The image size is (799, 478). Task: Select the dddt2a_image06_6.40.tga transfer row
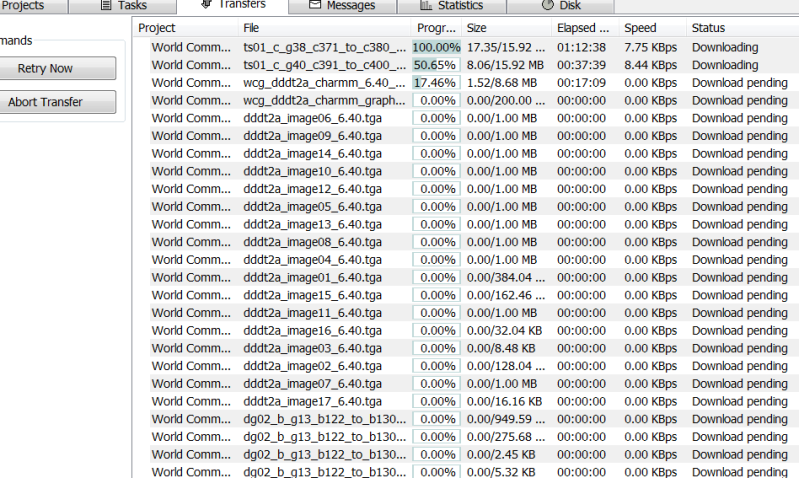pos(312,118)
